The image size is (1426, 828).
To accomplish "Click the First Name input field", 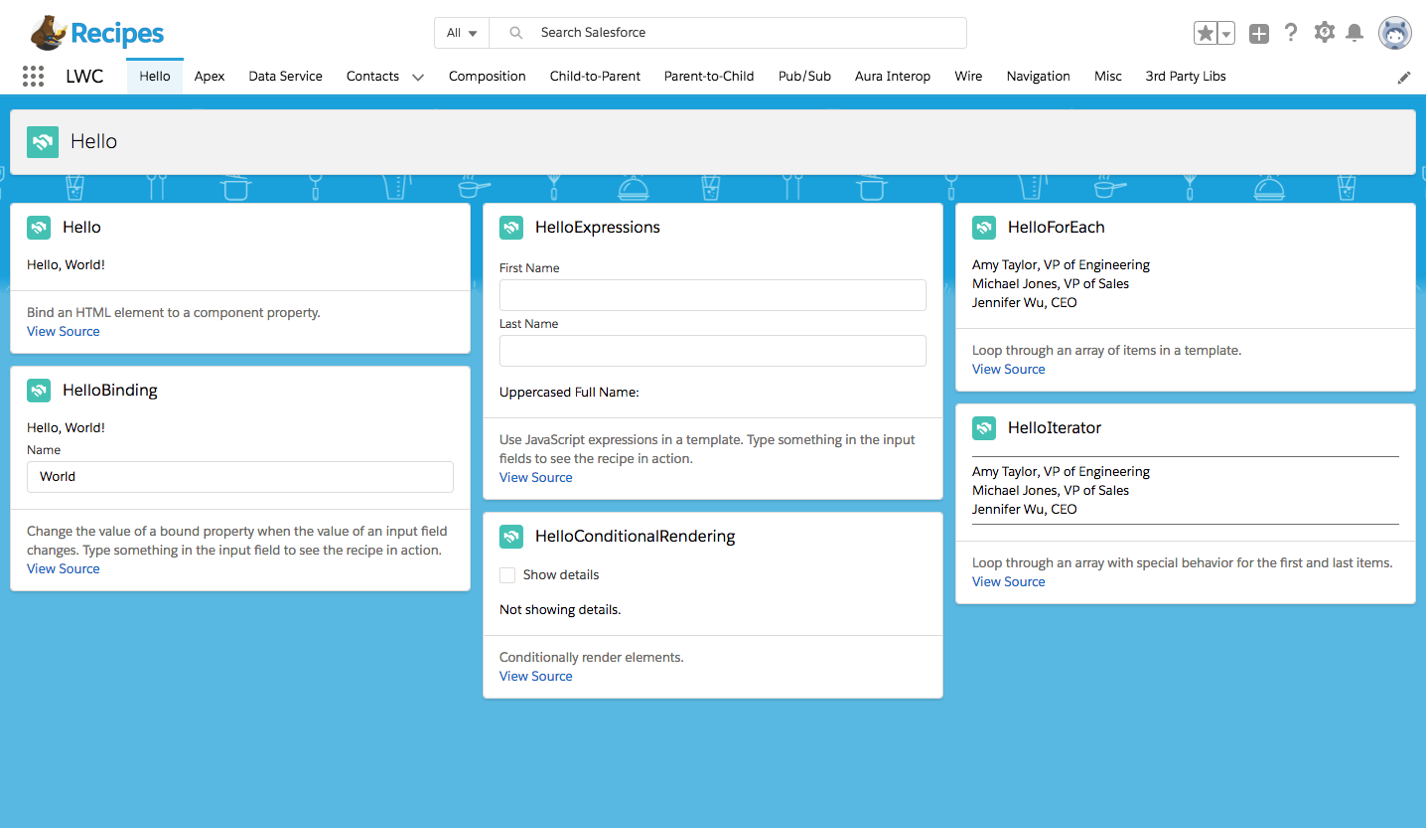I will pos(712,295).
